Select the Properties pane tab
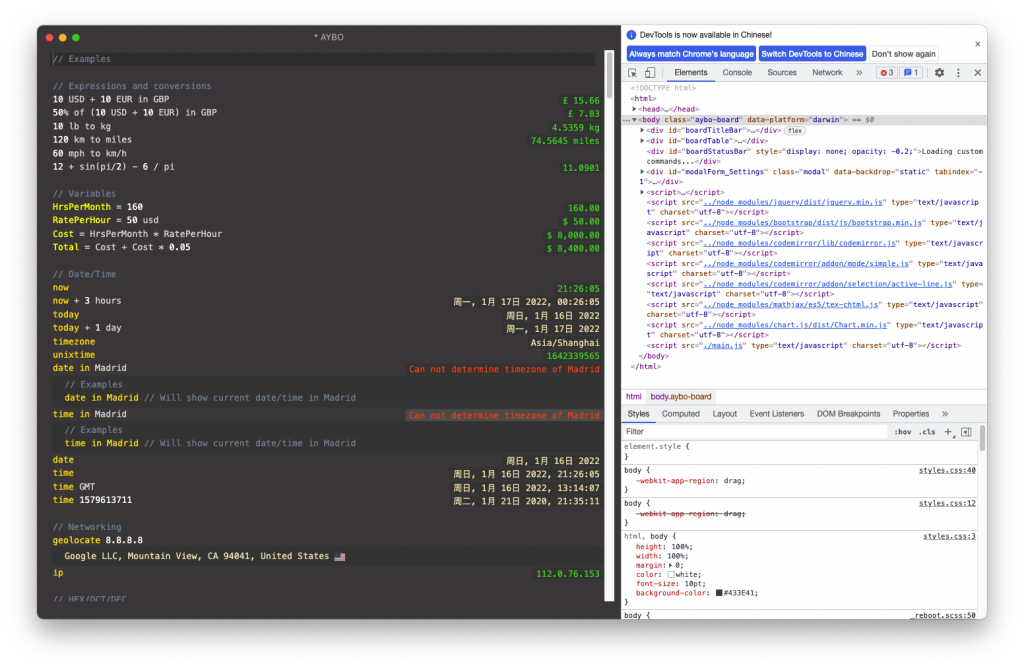 [910, 414]
